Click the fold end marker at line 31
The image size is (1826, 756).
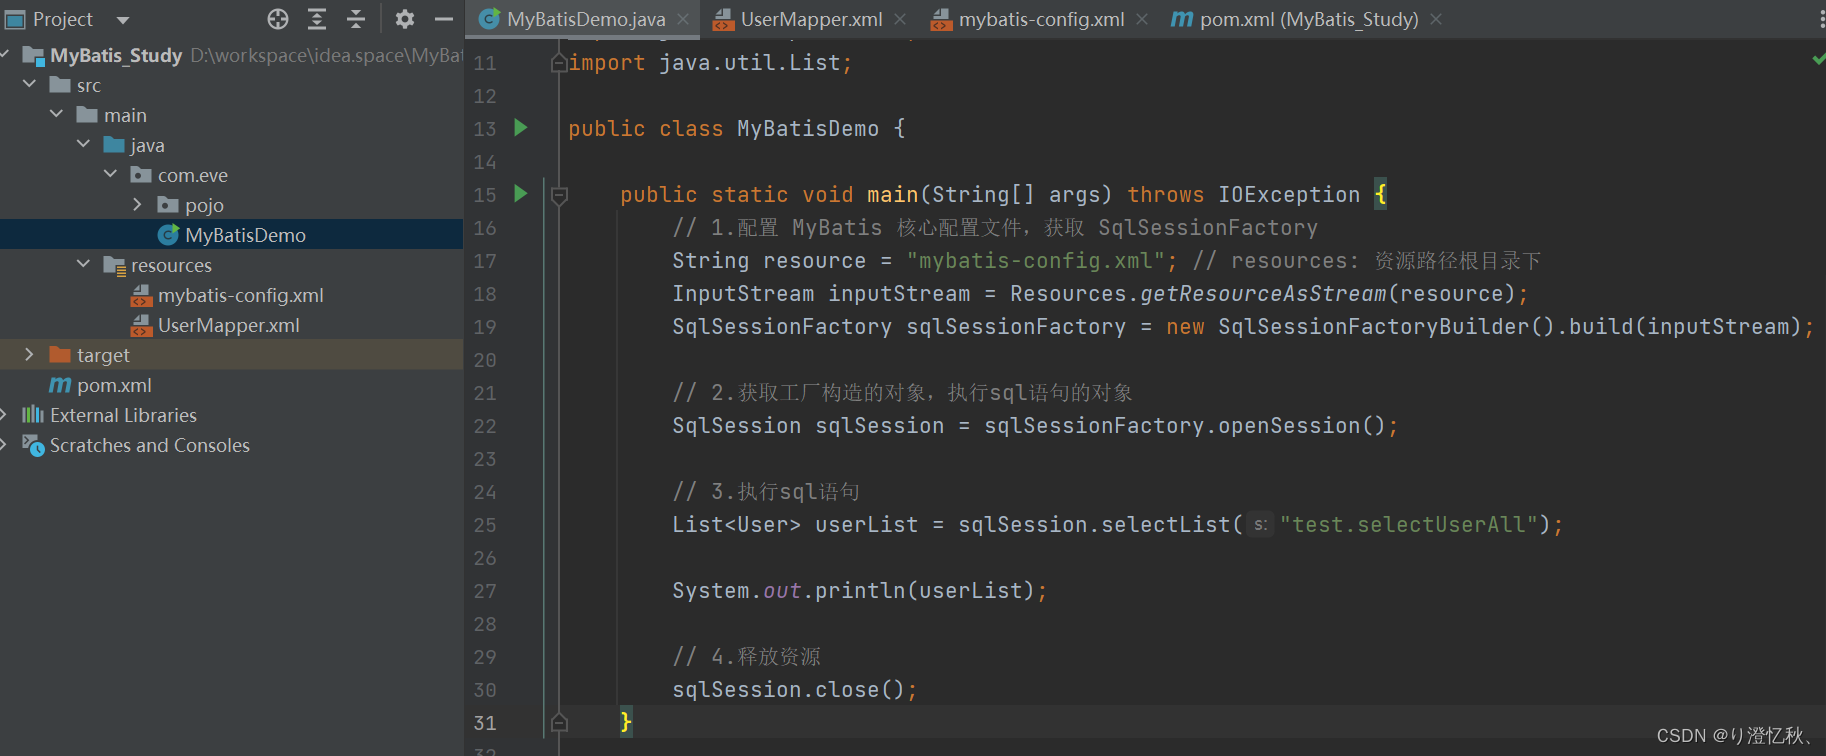click(559, 722)
